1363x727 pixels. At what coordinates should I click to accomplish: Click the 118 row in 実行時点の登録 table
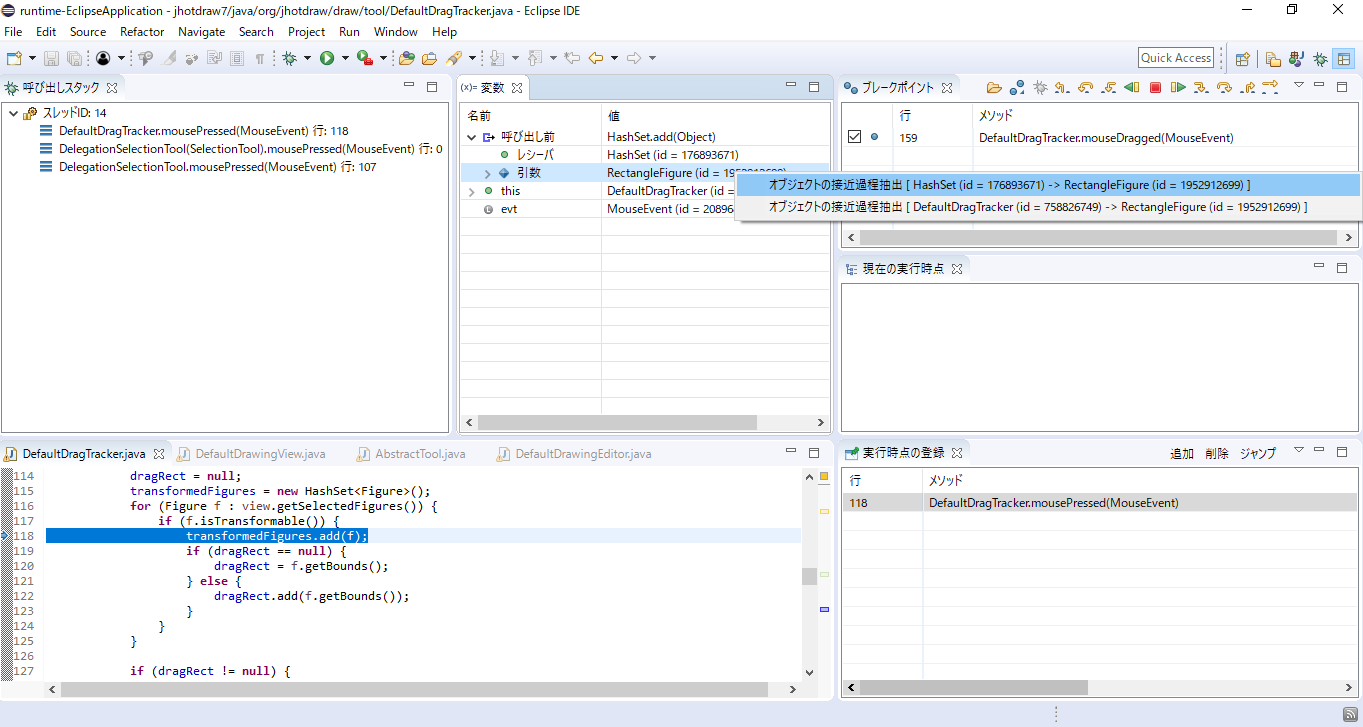click(x=1100, y=503)
